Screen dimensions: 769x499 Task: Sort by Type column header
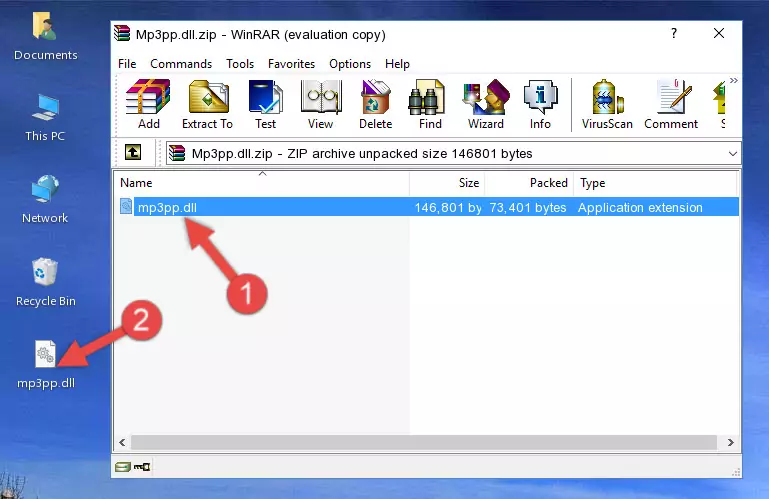click(655, 183)
